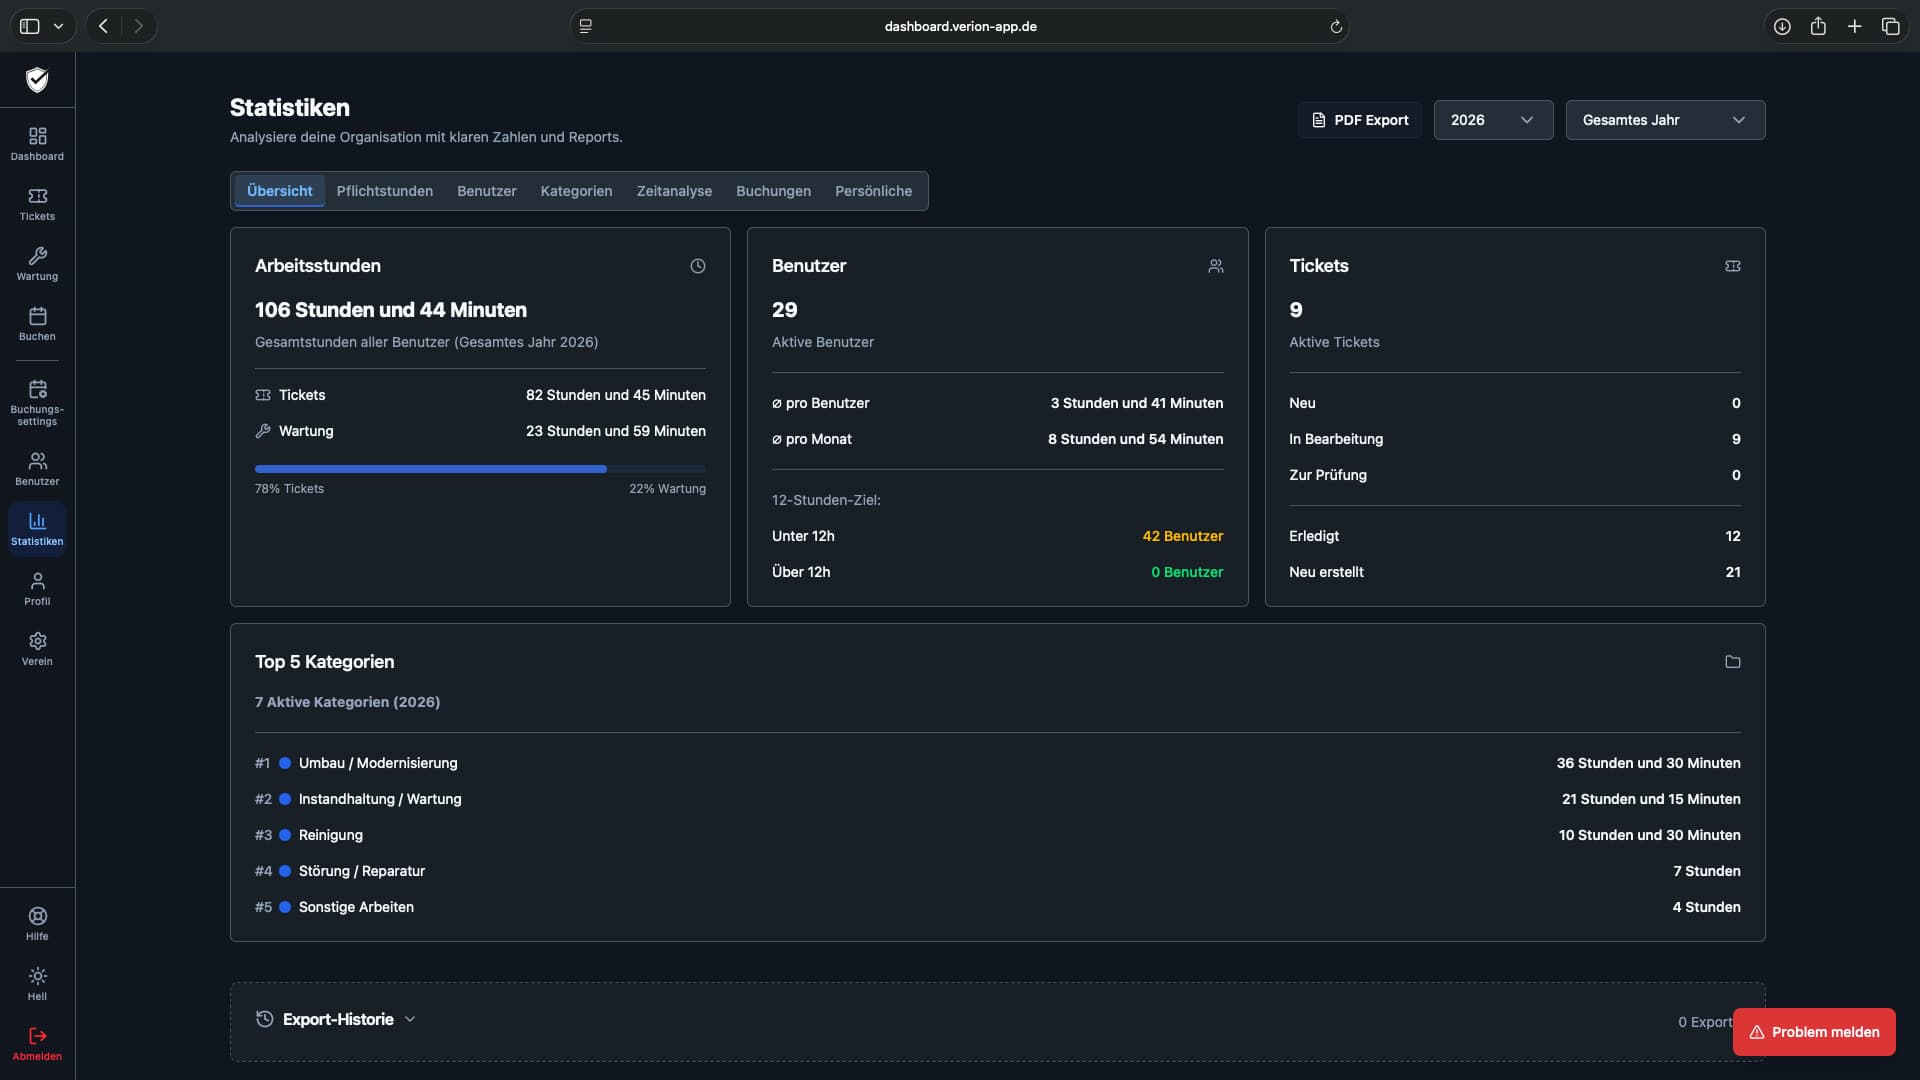This screenshot has width=1920, height=1080.
Task: Click the 7 Aktive Kategorien (2026) text
Action: coord(347,702)
